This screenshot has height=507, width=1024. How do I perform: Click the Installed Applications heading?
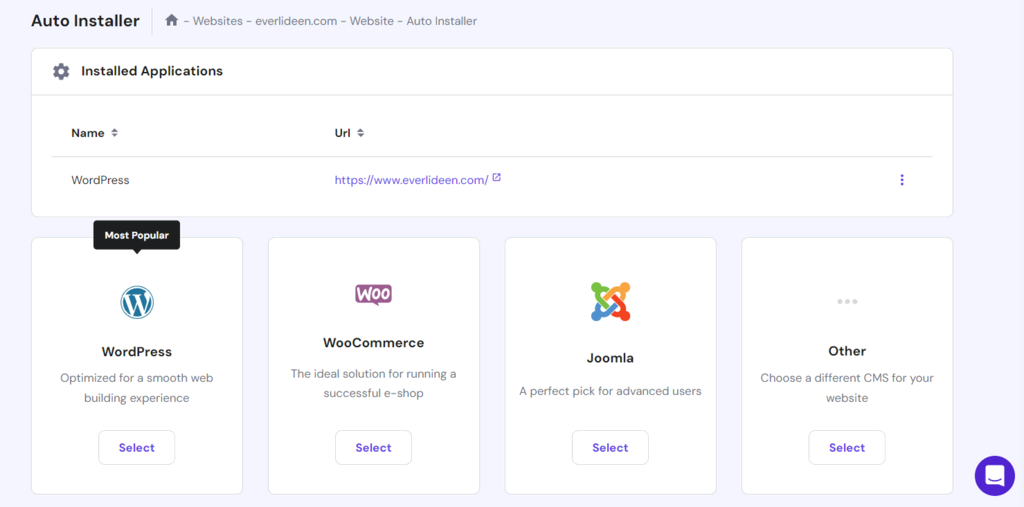(152, 71)
